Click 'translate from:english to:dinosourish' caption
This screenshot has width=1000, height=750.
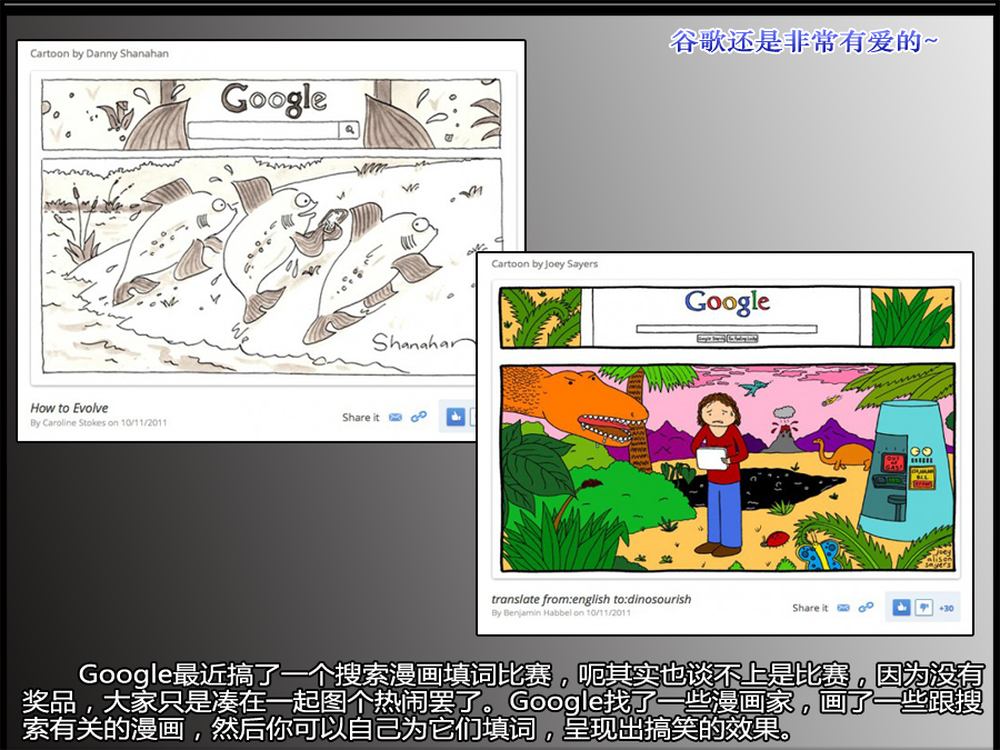(591, 599)
